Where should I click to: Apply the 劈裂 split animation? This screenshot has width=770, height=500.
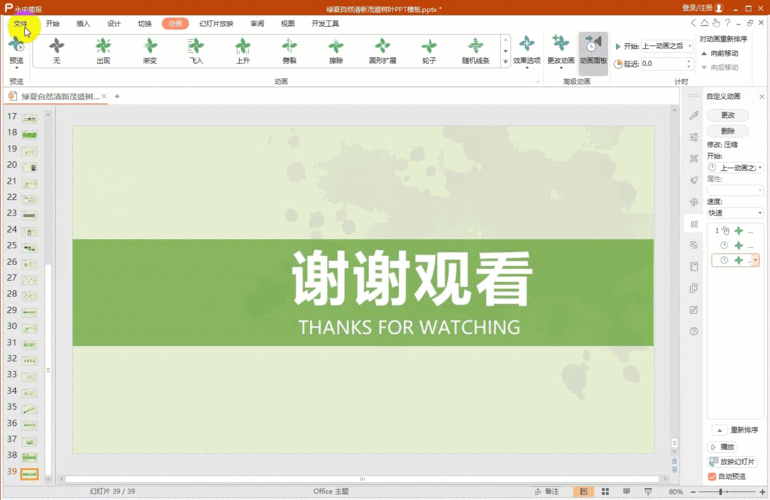pos(289,51)
